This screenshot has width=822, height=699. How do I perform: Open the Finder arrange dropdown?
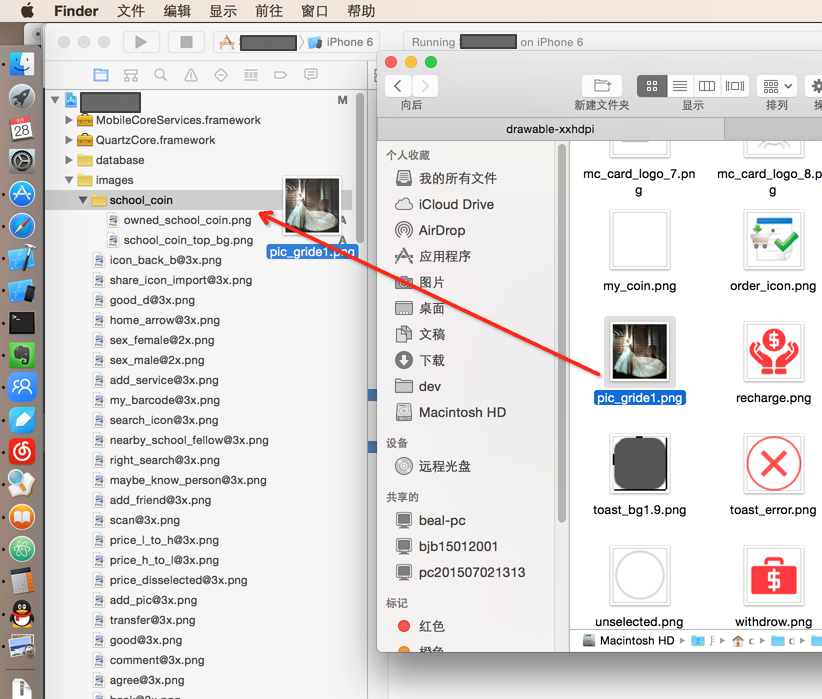click(x=777, y=86)
